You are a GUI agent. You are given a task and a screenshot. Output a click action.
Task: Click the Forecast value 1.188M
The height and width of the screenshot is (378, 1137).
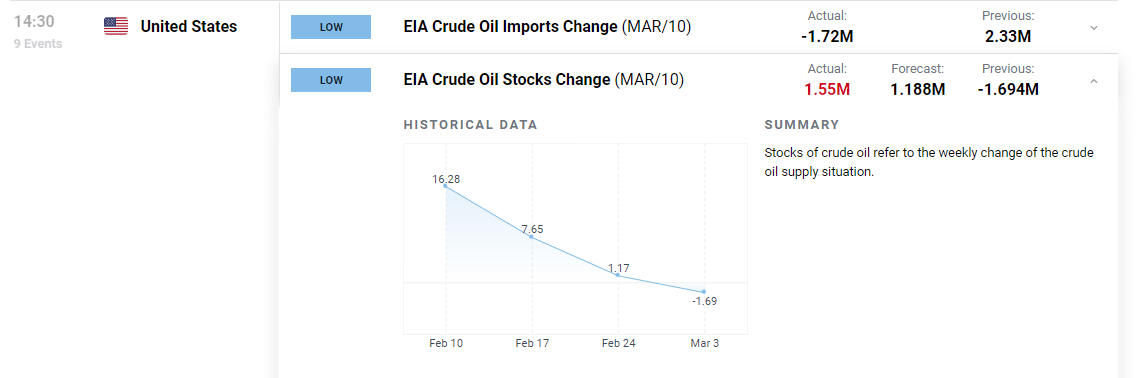(918, 89)
